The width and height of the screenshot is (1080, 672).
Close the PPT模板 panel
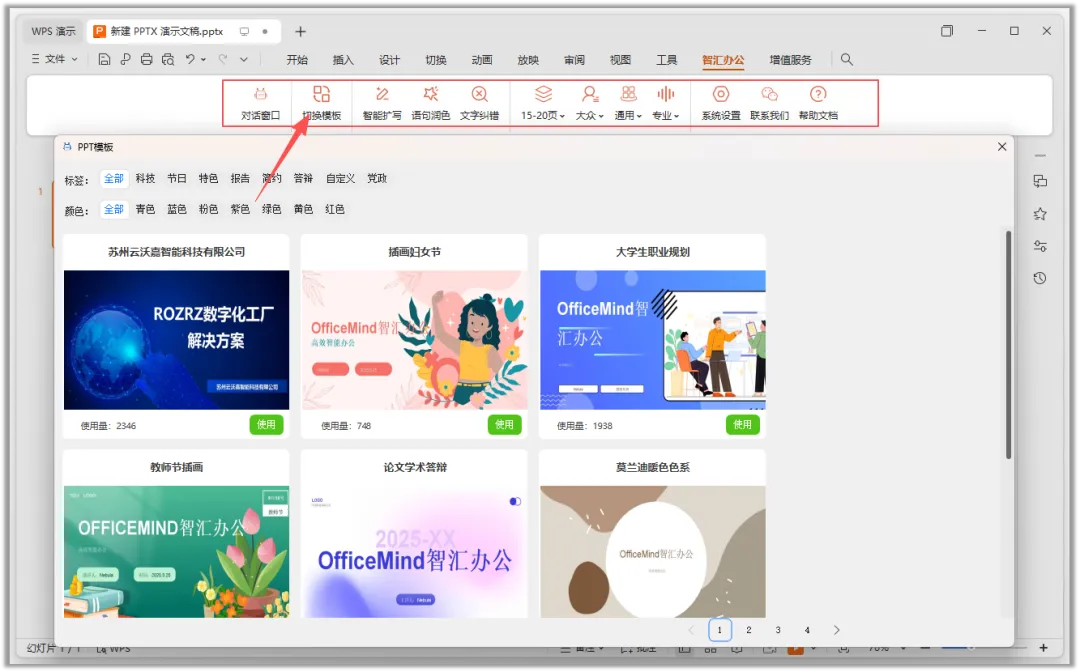[x=1002, y=147]
